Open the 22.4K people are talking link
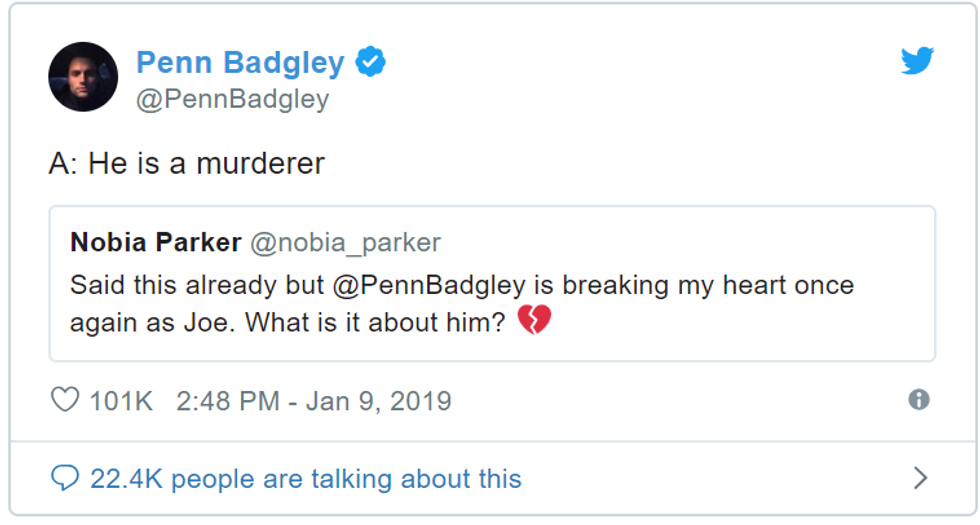The image size is (980, 525). [305, 479]
